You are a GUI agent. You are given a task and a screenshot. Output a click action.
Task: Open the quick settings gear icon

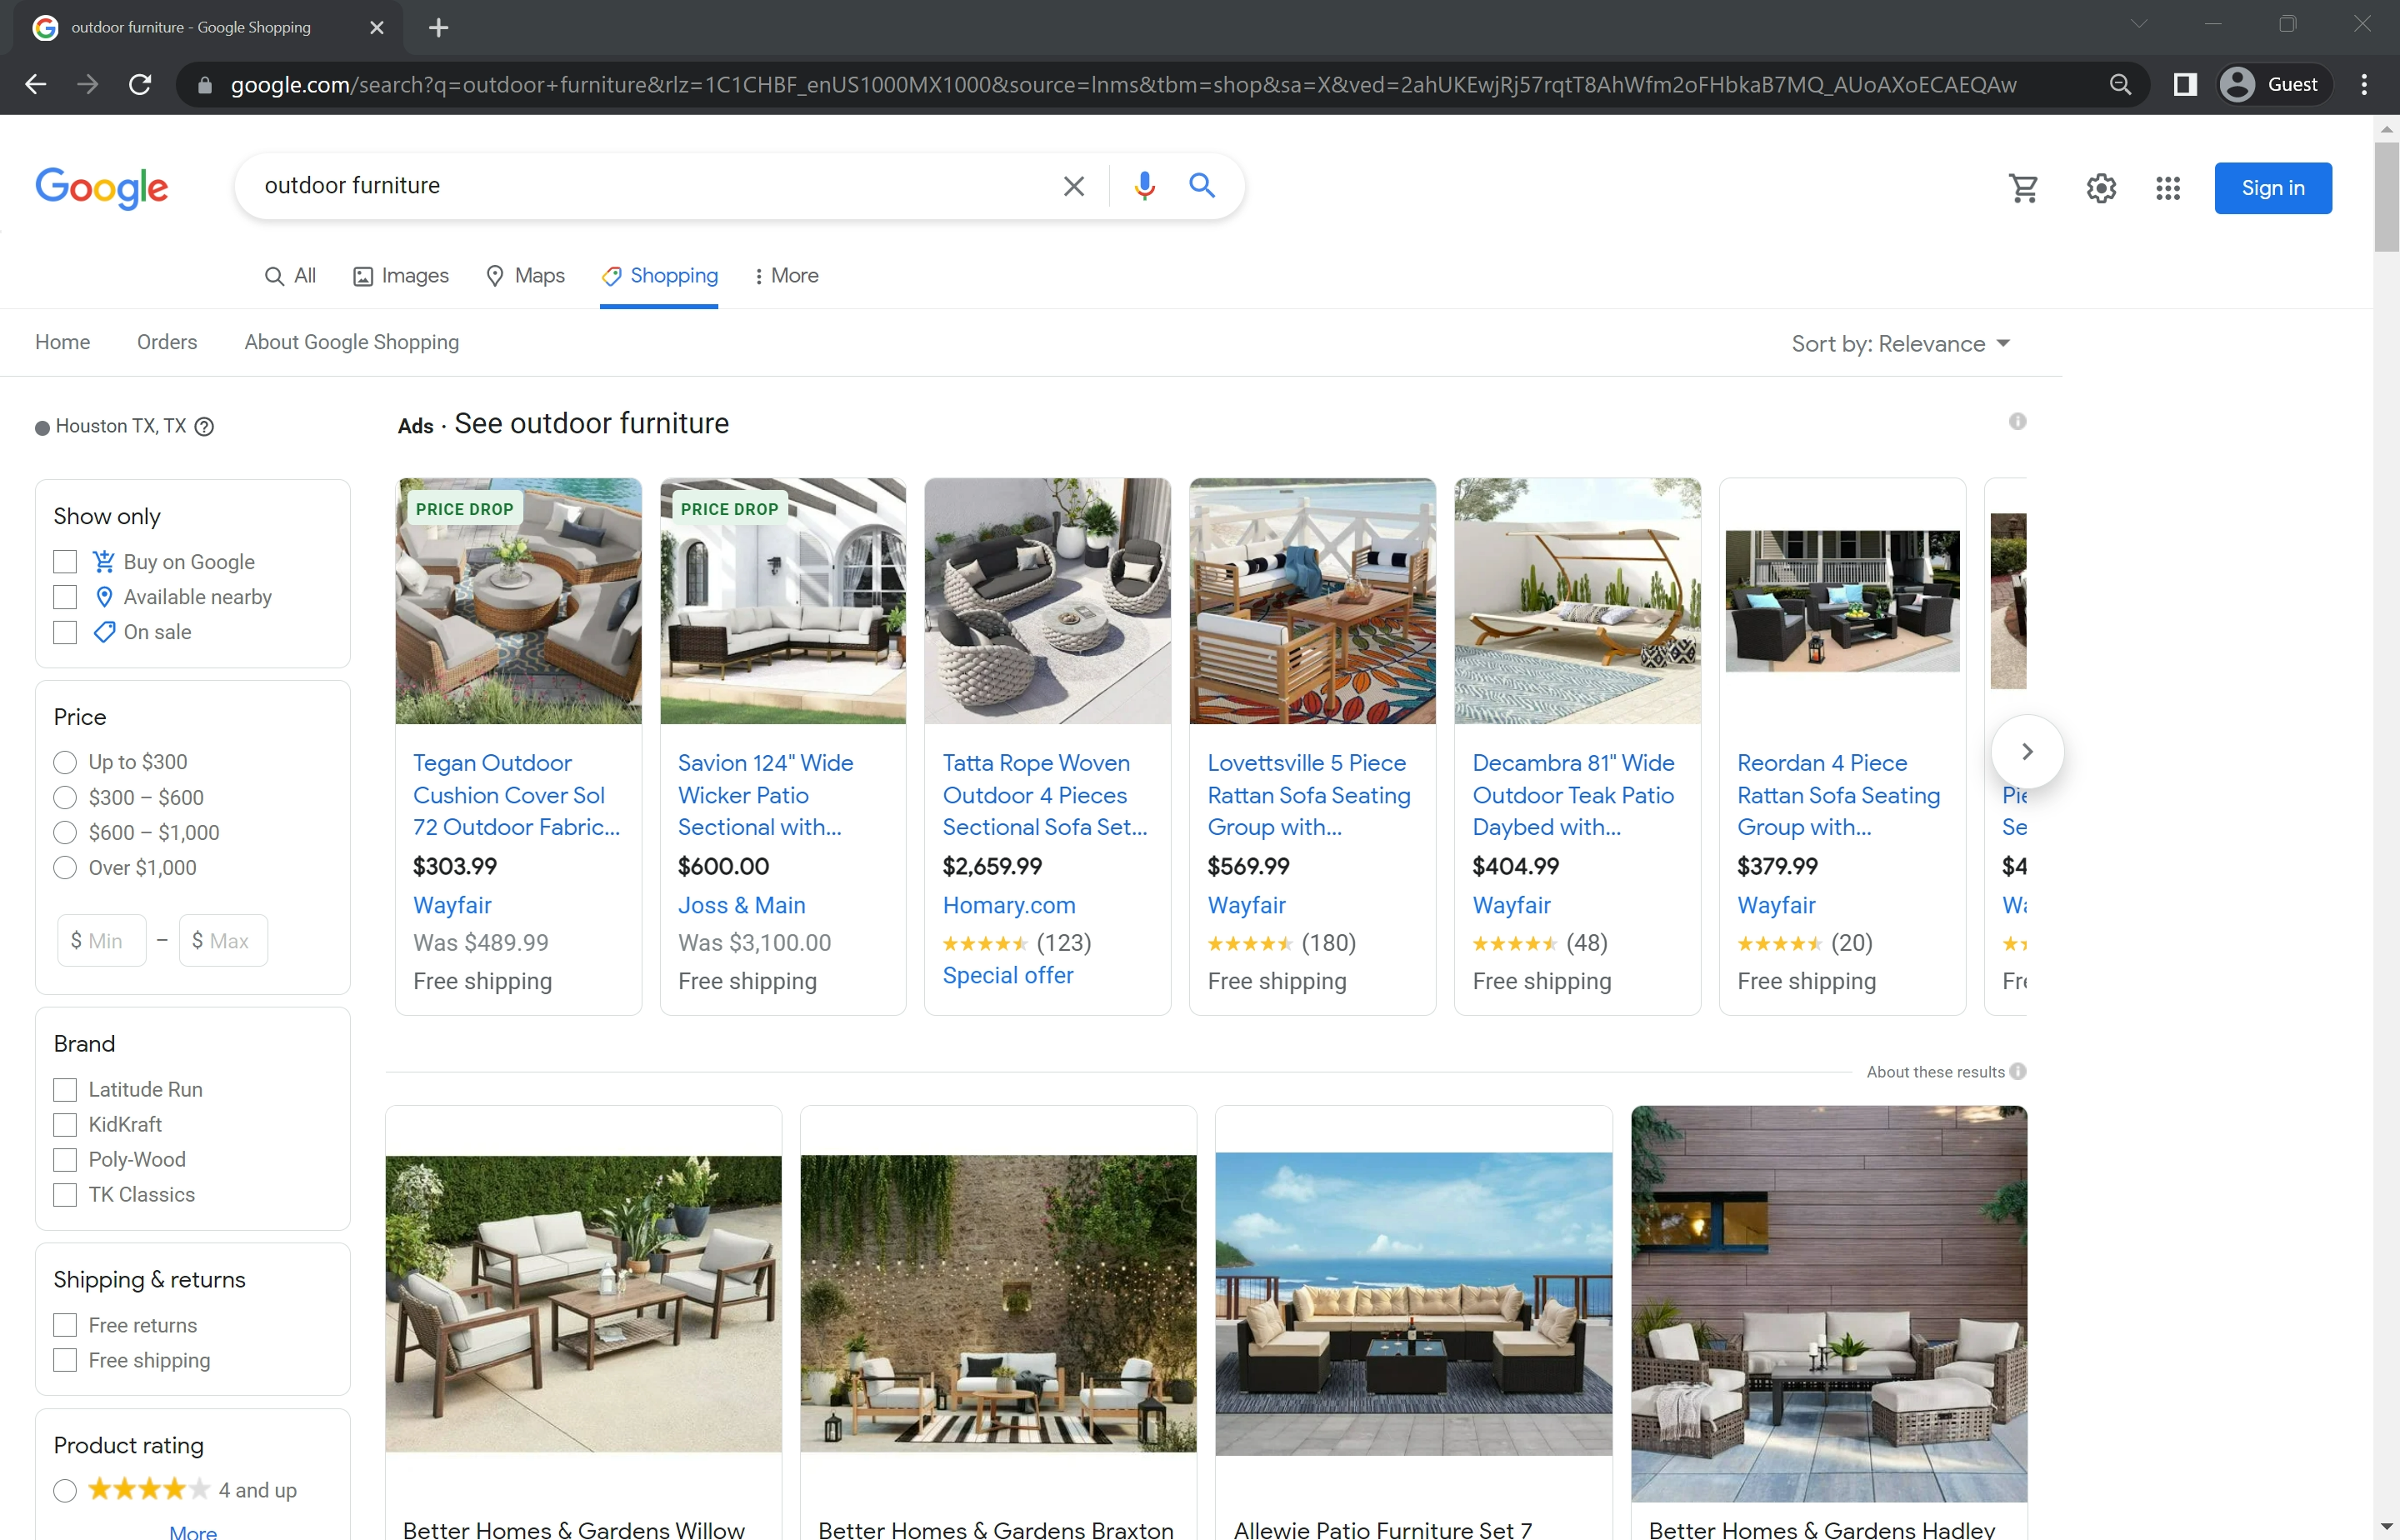tap(2101, 187)
